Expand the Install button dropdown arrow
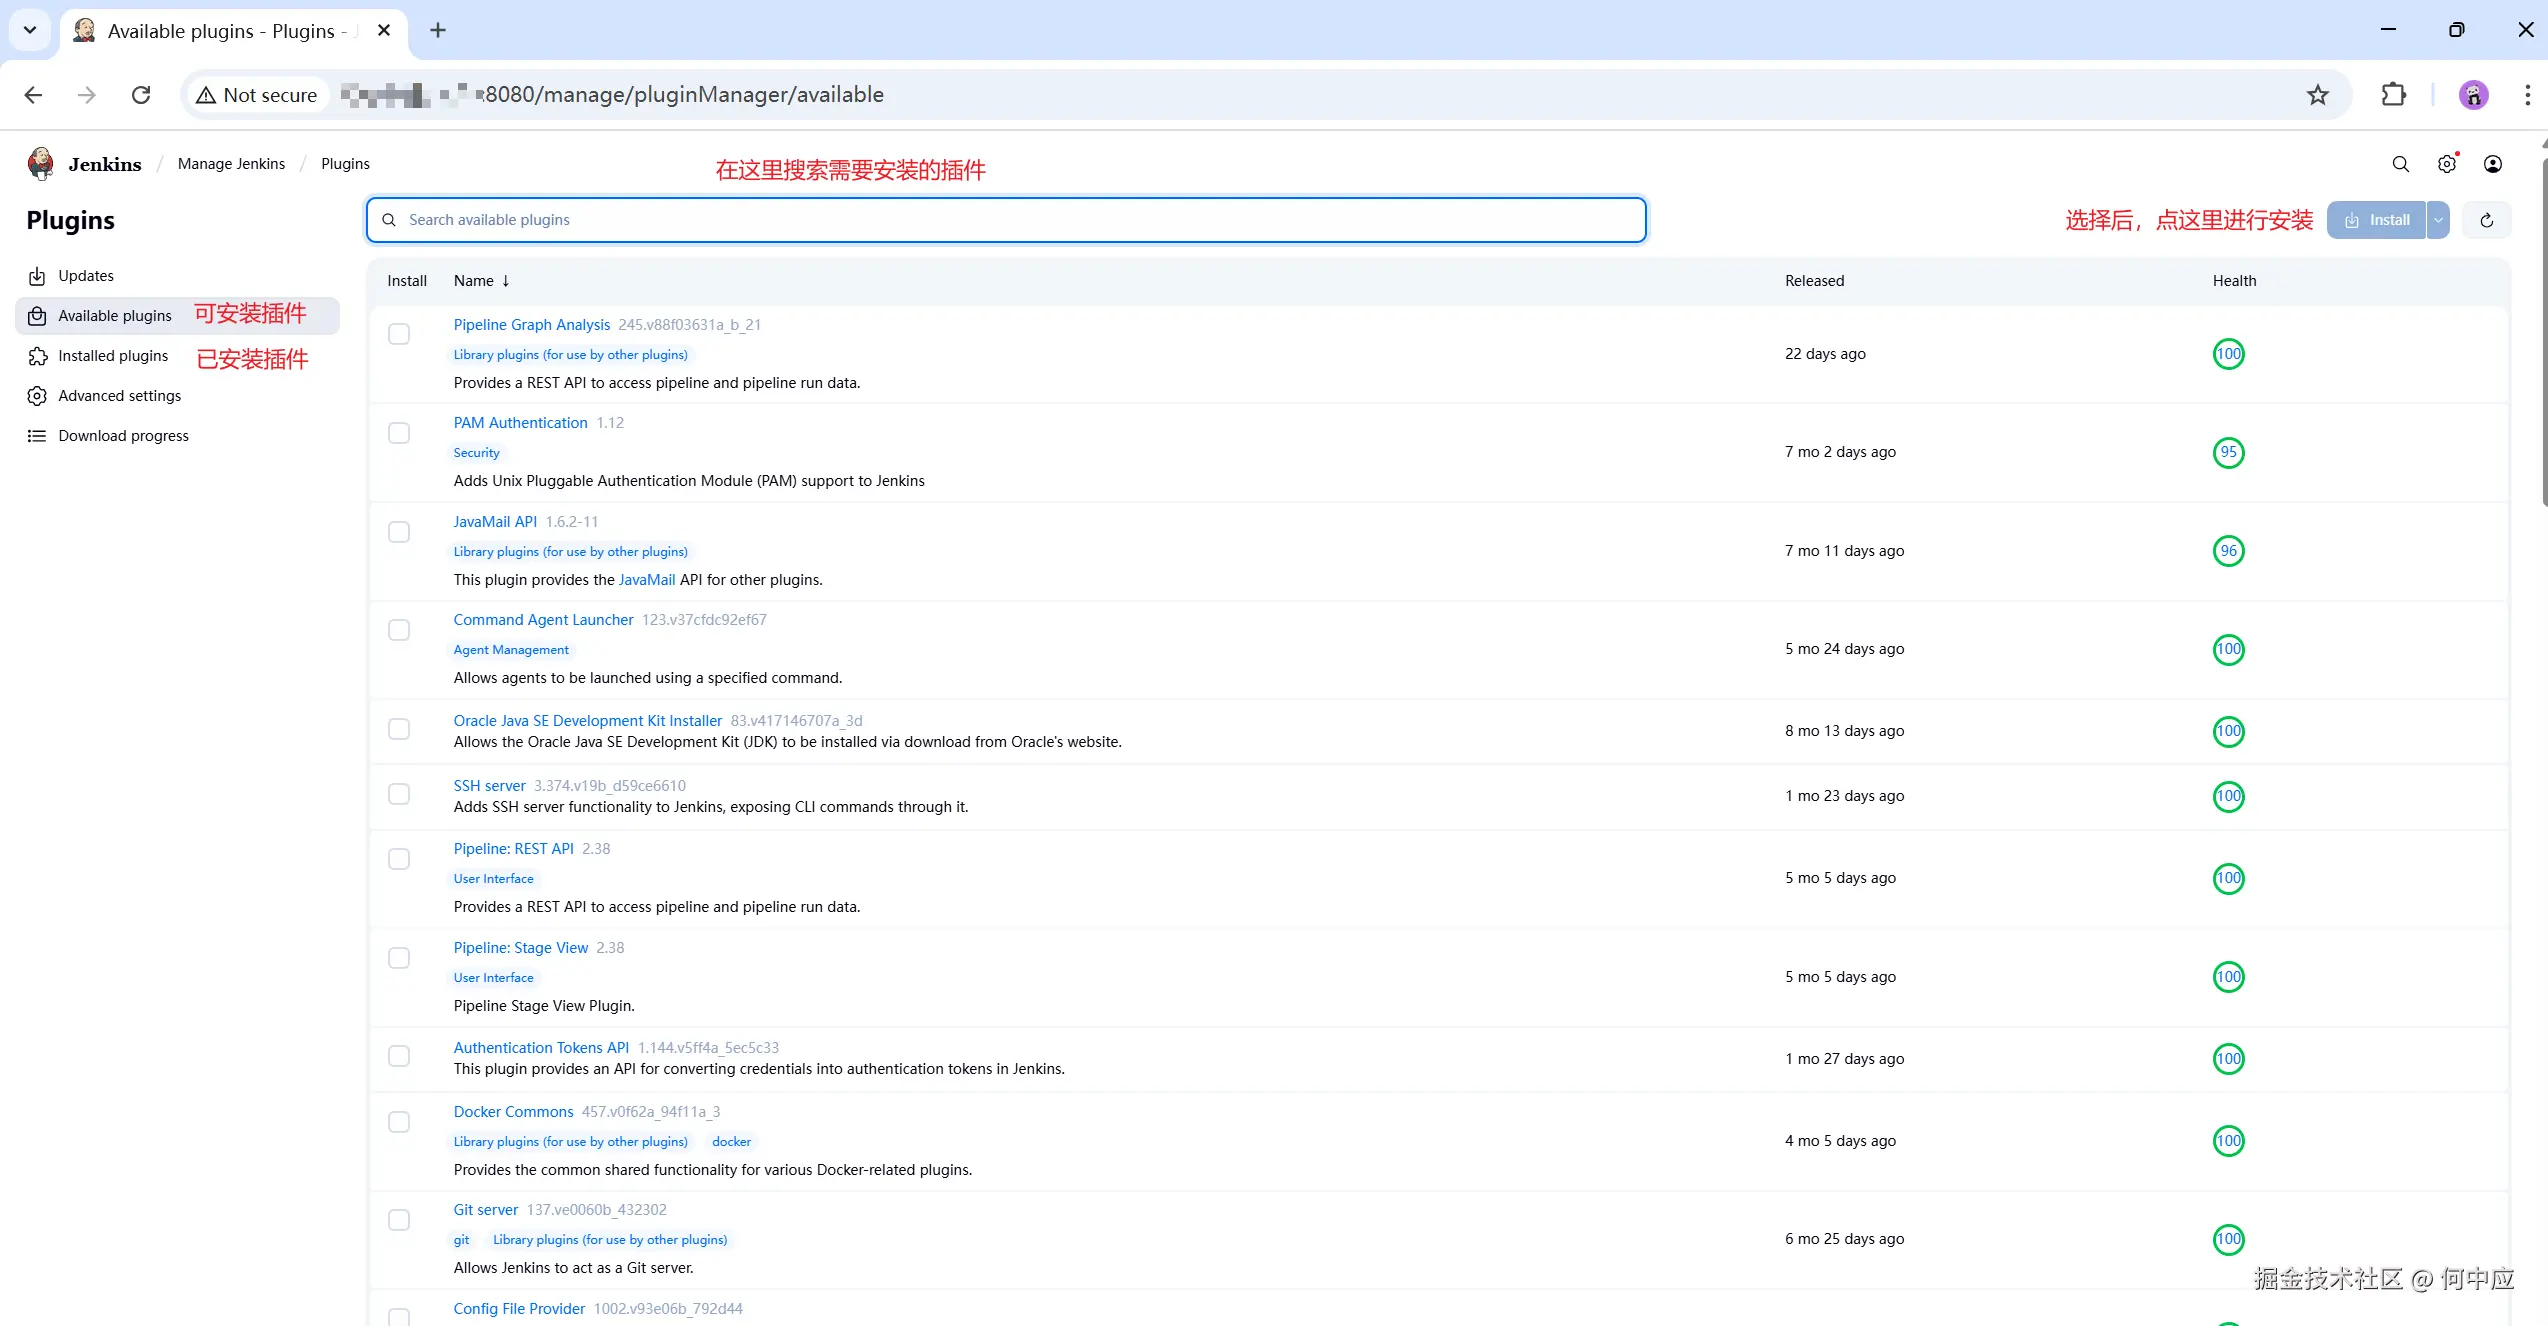 (x=2438, y=220)
